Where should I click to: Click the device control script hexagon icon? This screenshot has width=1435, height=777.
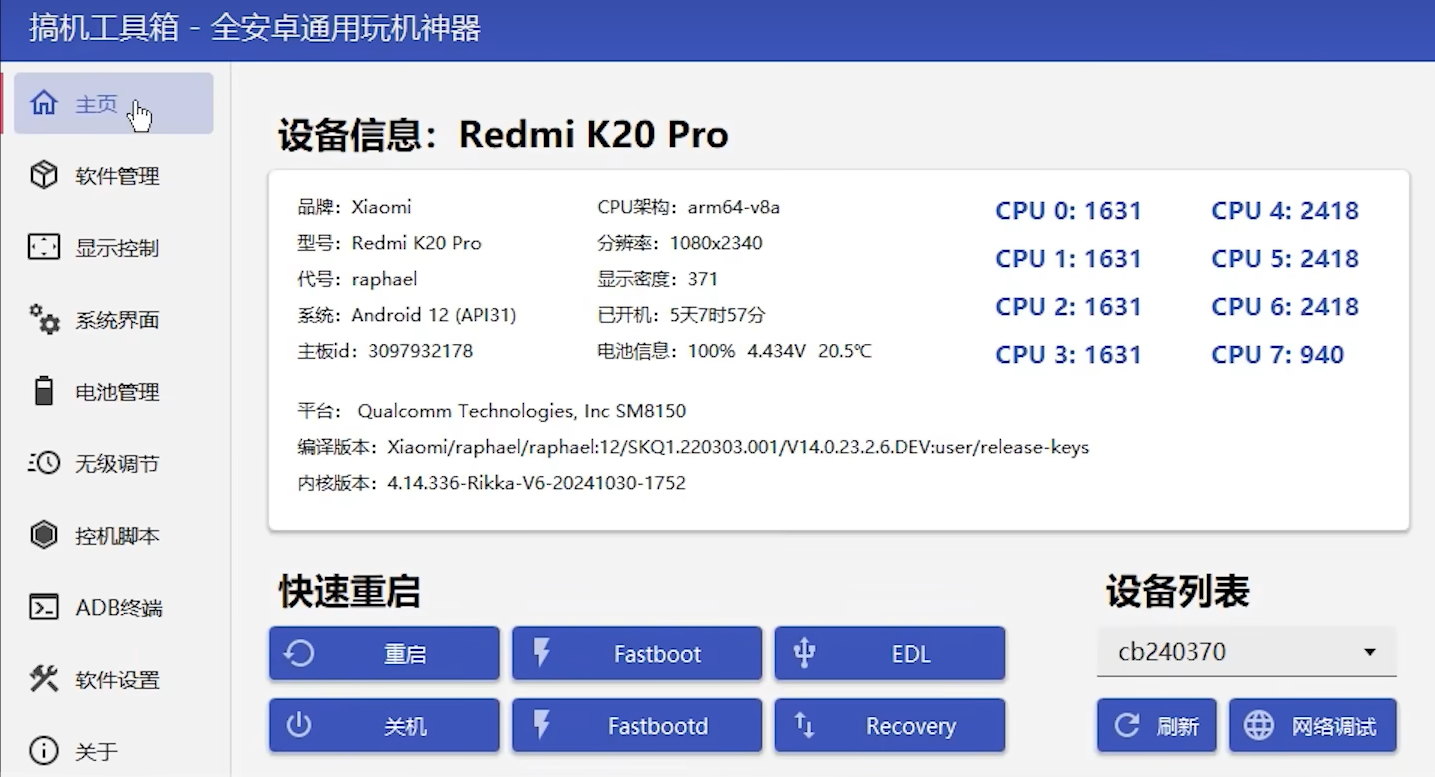click(x=43, y=536)
